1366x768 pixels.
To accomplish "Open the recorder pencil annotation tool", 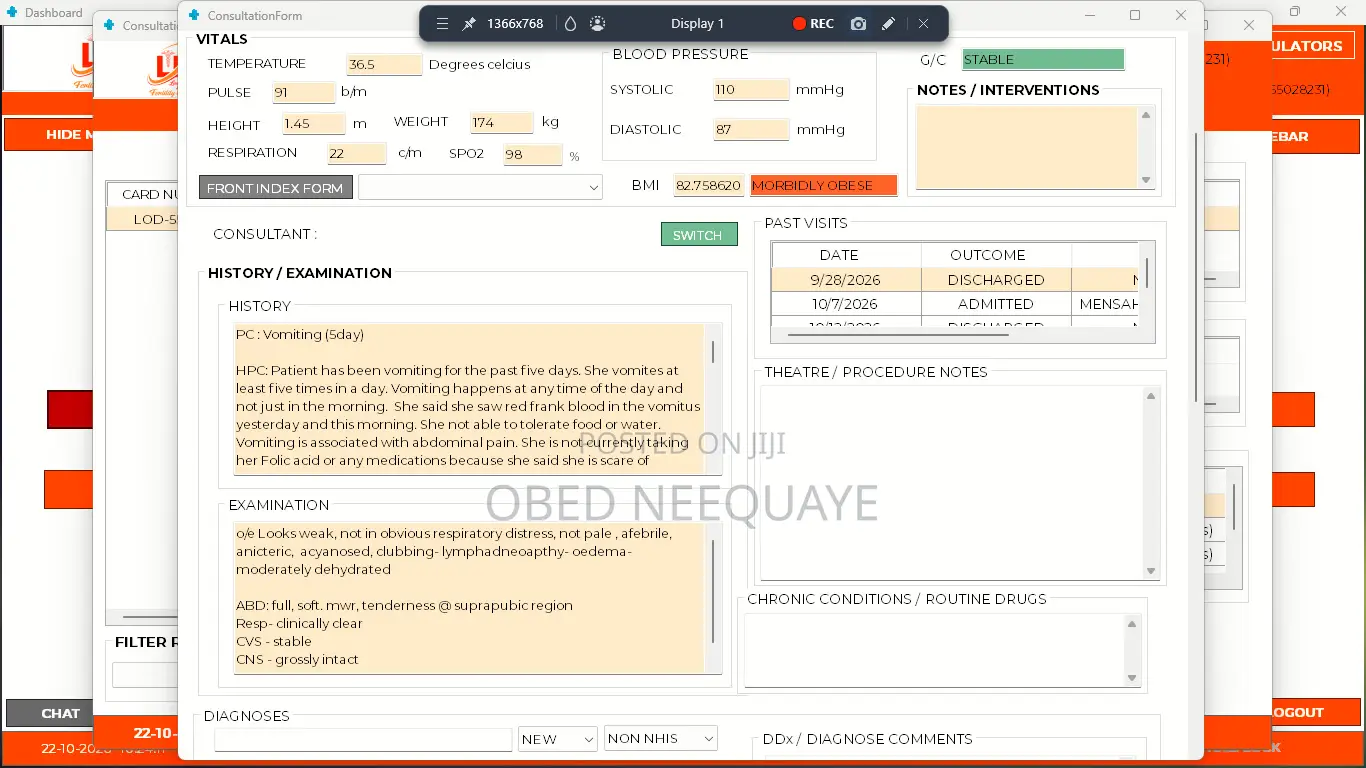I will click(x=888, y=24).
